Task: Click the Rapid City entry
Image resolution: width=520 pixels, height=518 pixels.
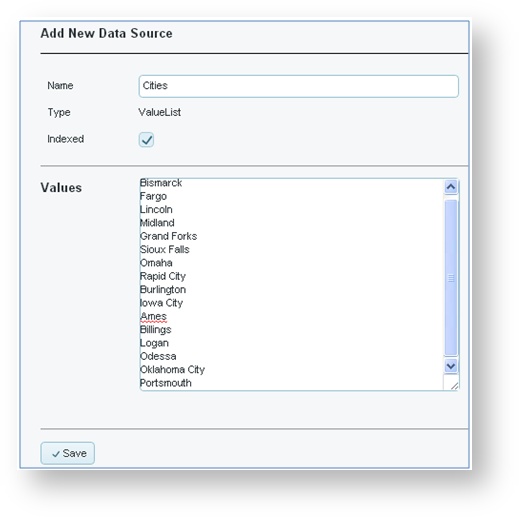Action: tap(163, 276)
